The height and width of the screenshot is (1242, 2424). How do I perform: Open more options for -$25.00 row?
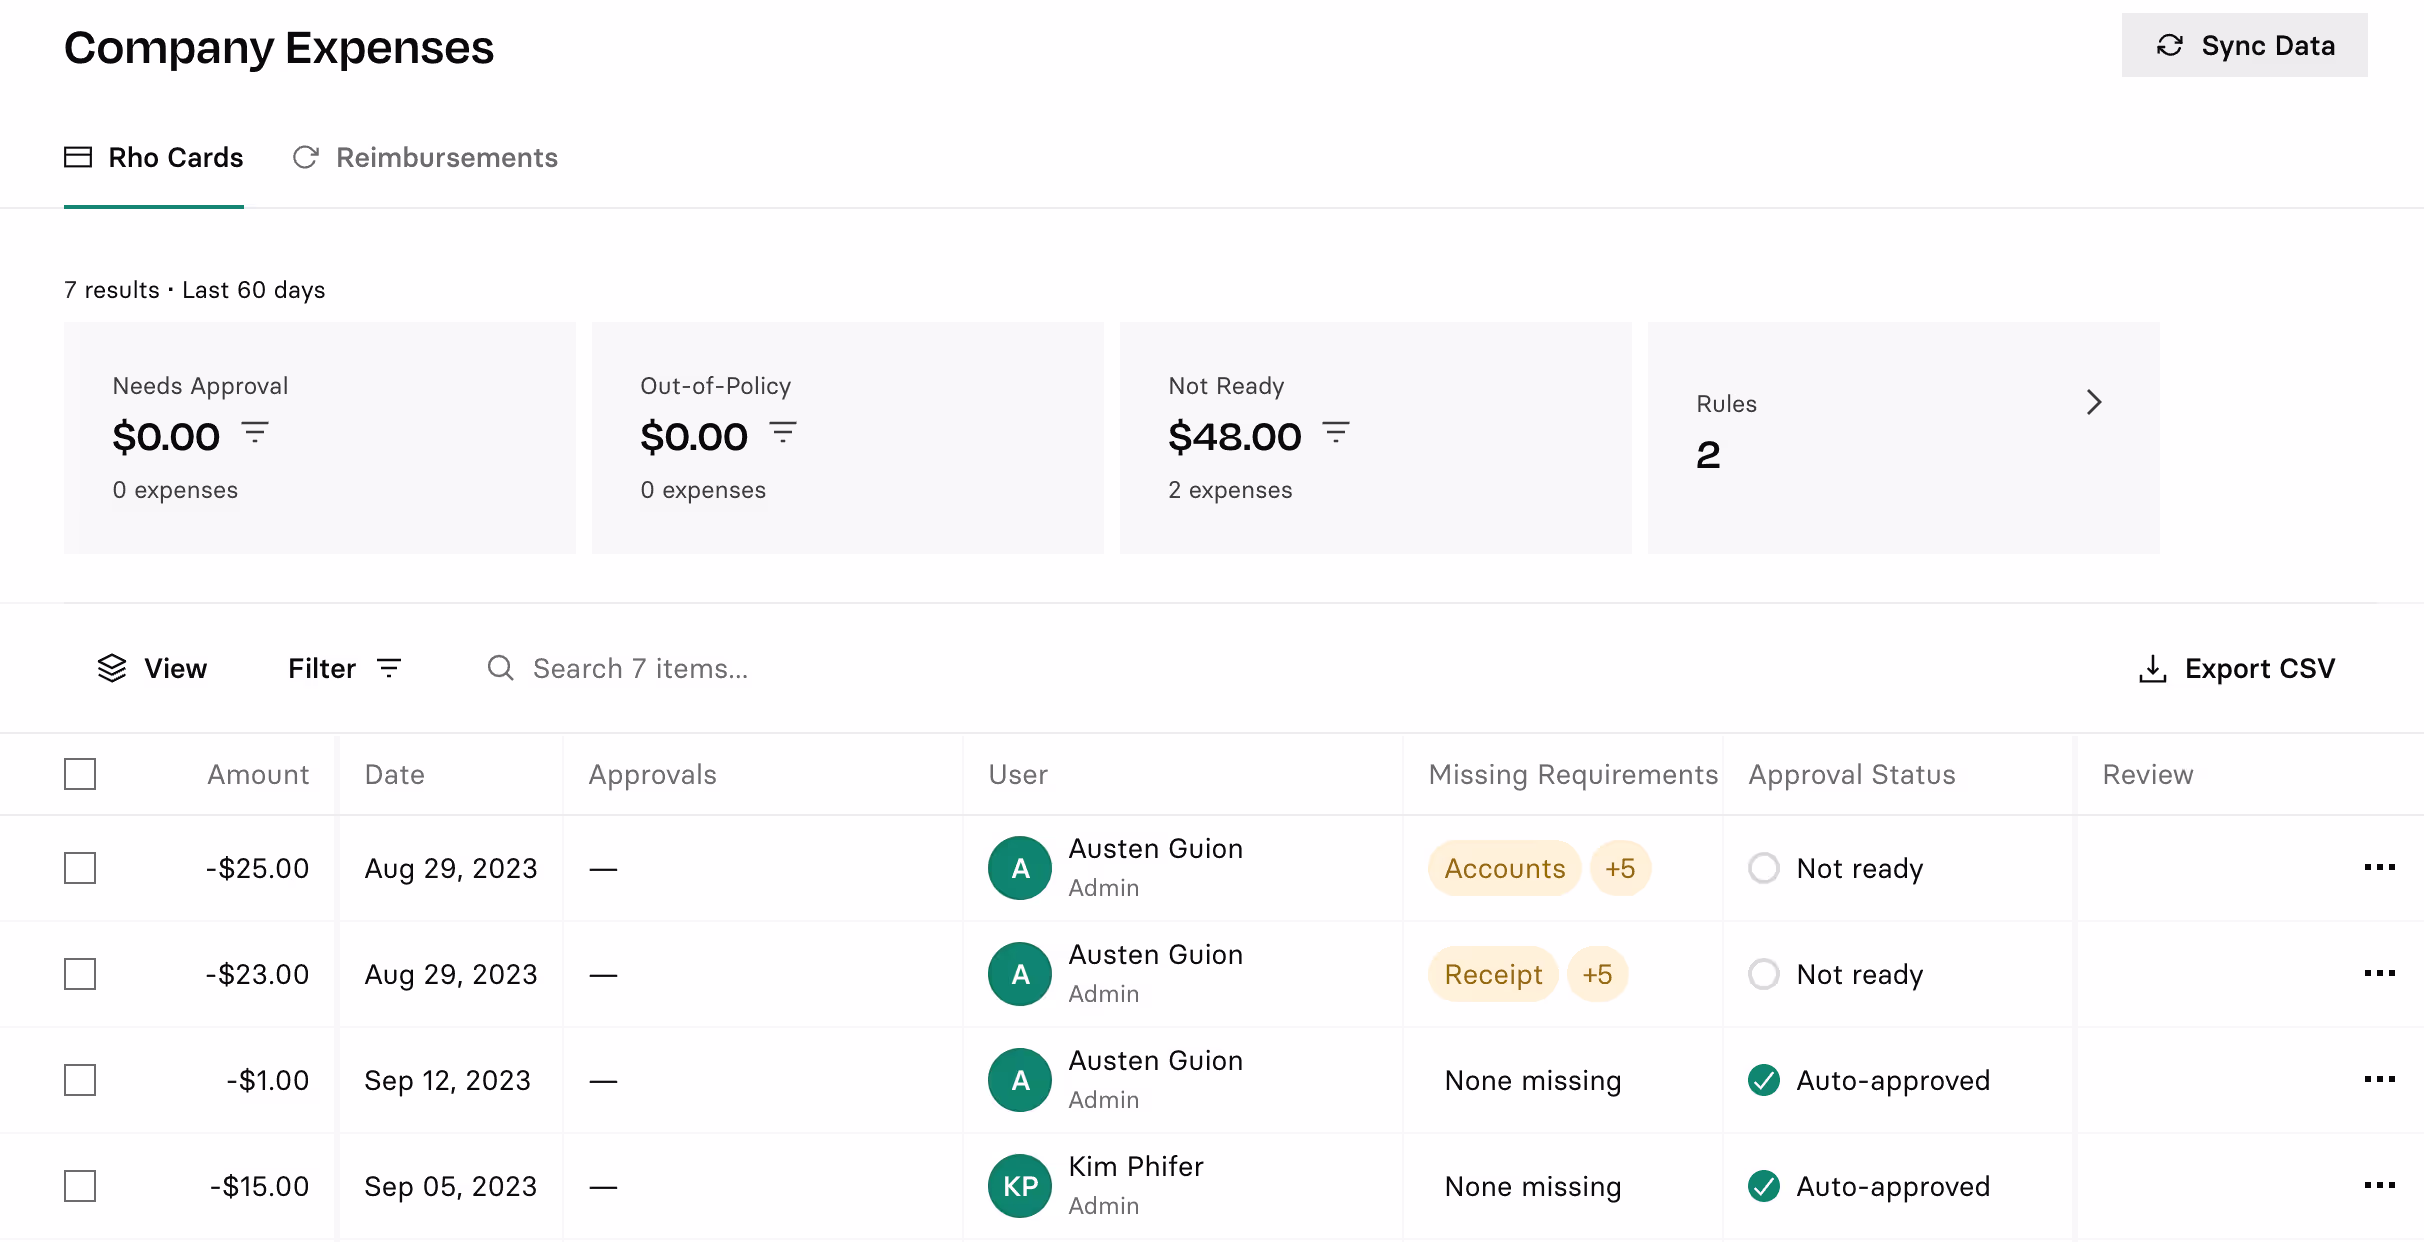point(2379,867)
